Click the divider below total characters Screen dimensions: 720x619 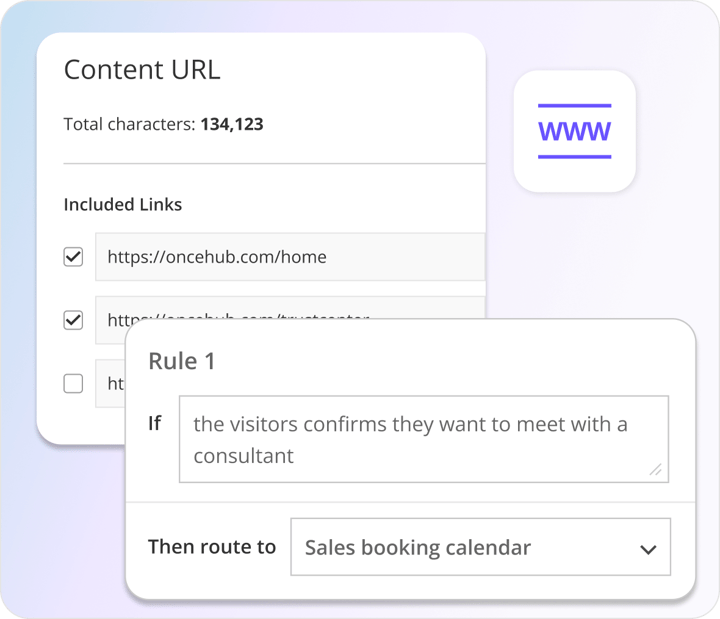[x=274, y=163]
